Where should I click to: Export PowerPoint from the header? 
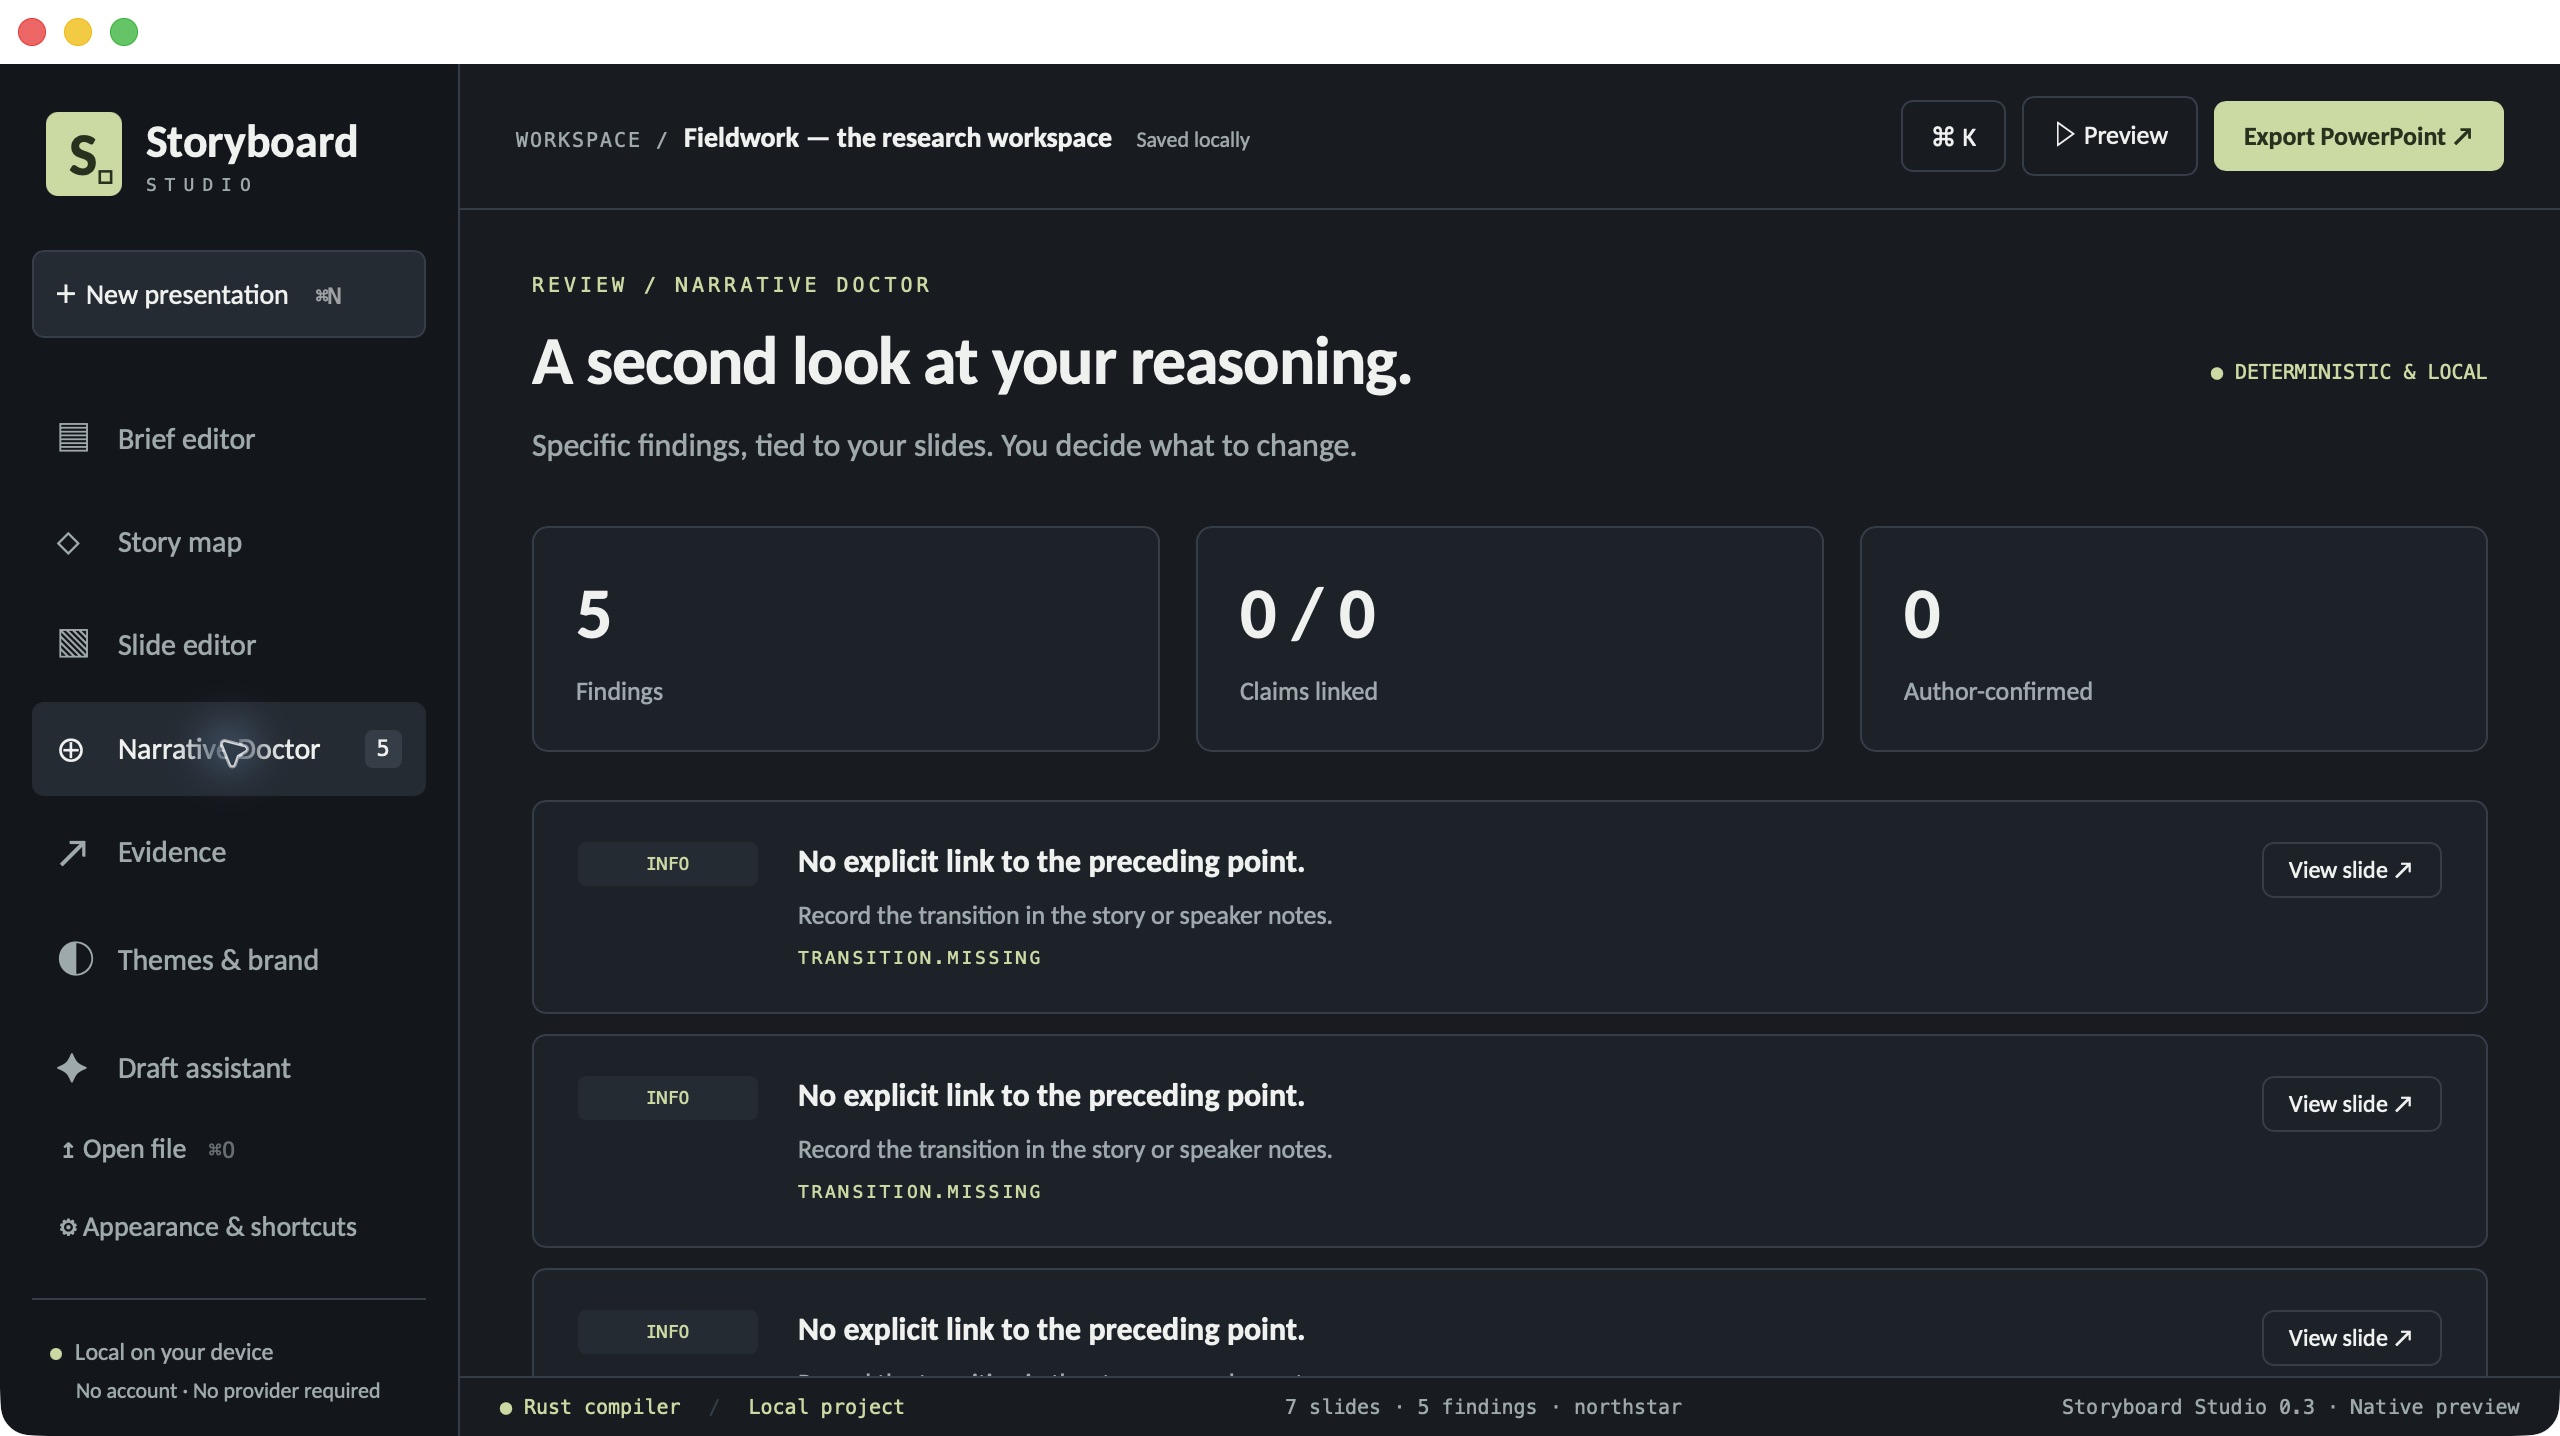[2358, 136]
